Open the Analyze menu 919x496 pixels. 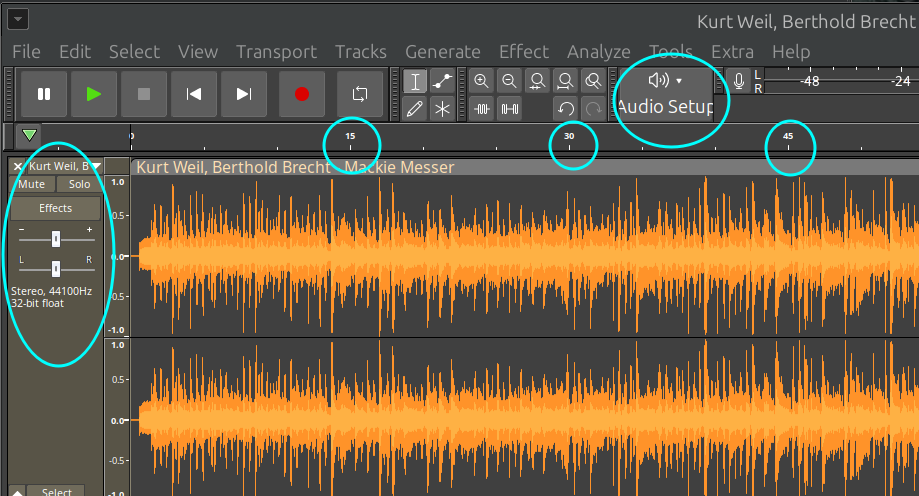[x=599, y=52]
